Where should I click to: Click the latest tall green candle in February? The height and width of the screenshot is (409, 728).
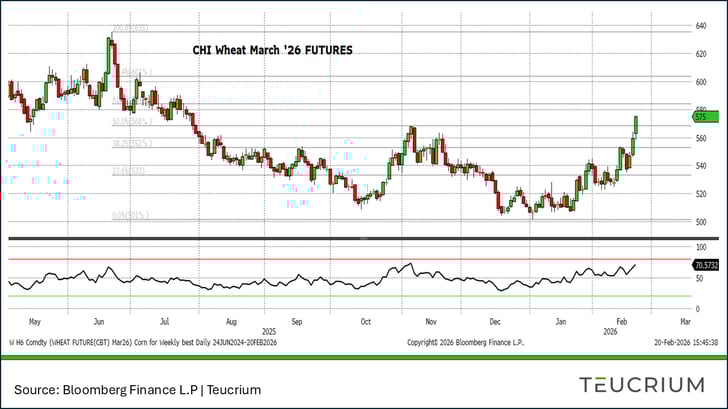coord(636,127)
